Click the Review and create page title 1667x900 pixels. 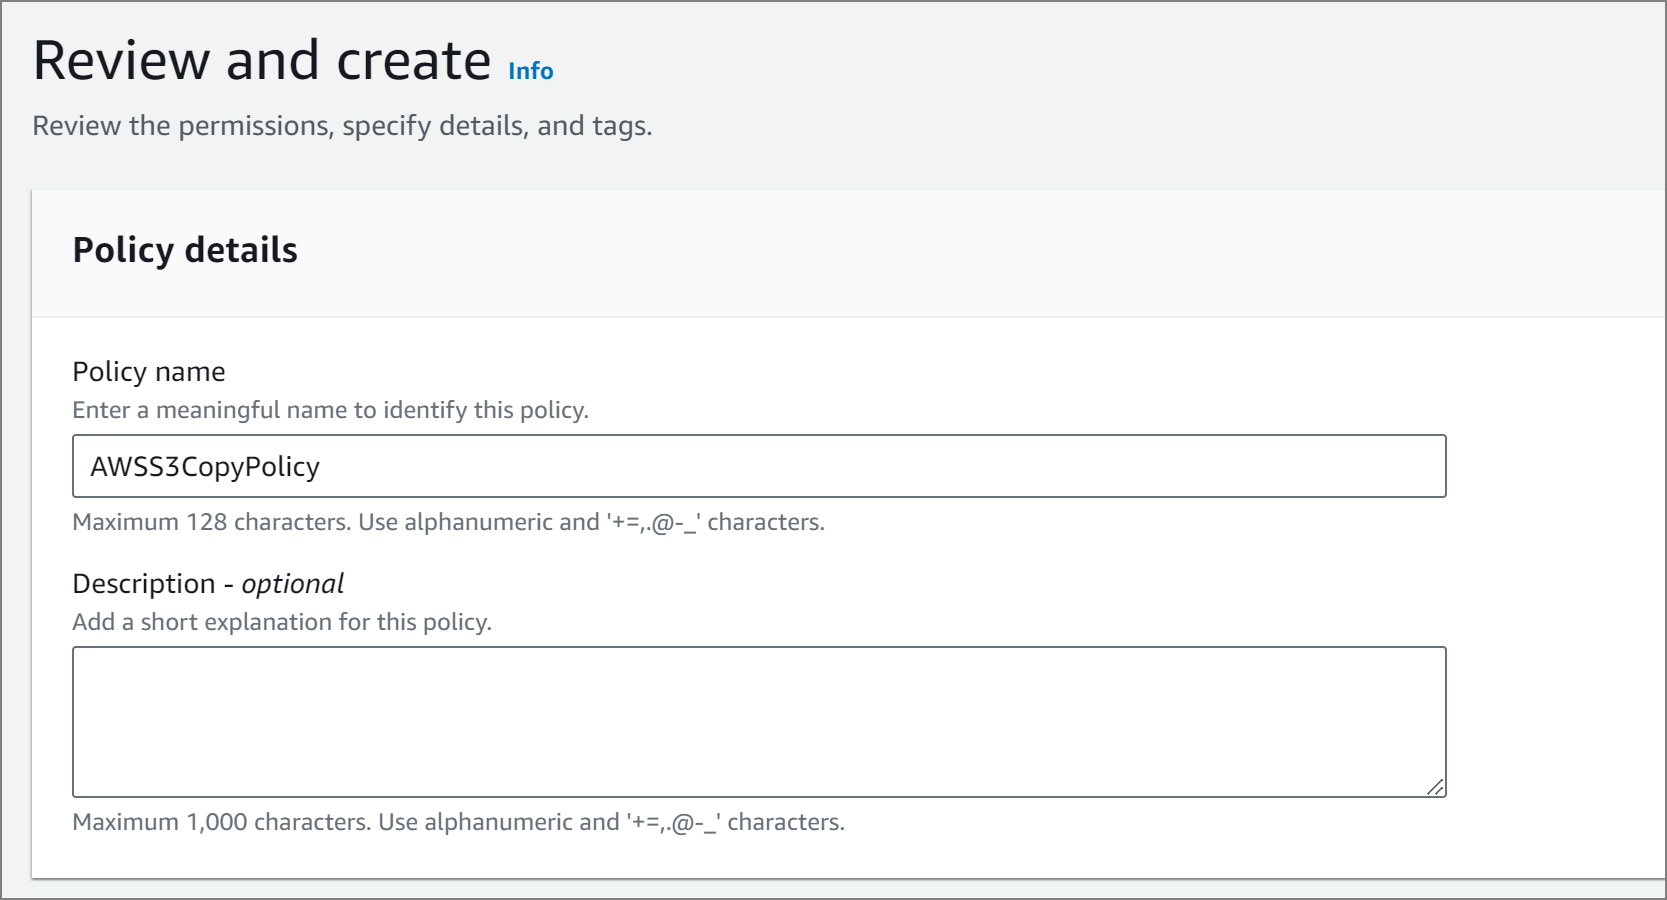262,61
